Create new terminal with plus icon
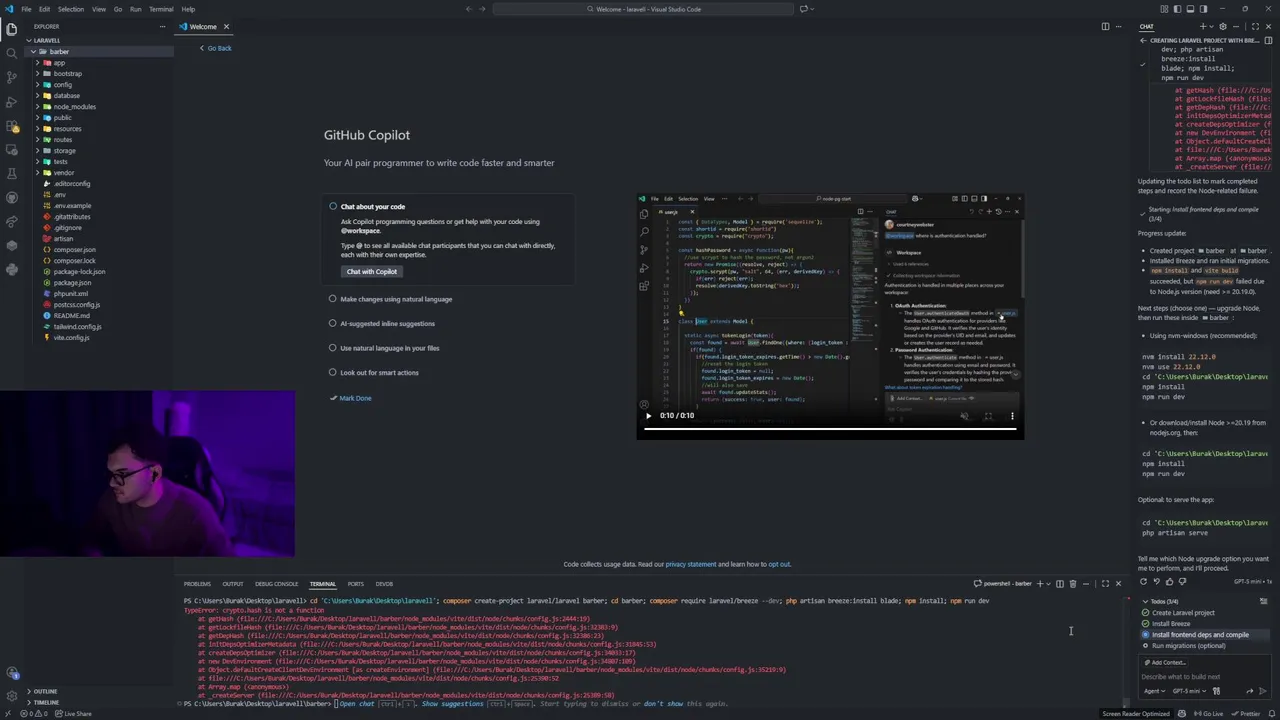The image size is (1280, 720). [1039, 584]
